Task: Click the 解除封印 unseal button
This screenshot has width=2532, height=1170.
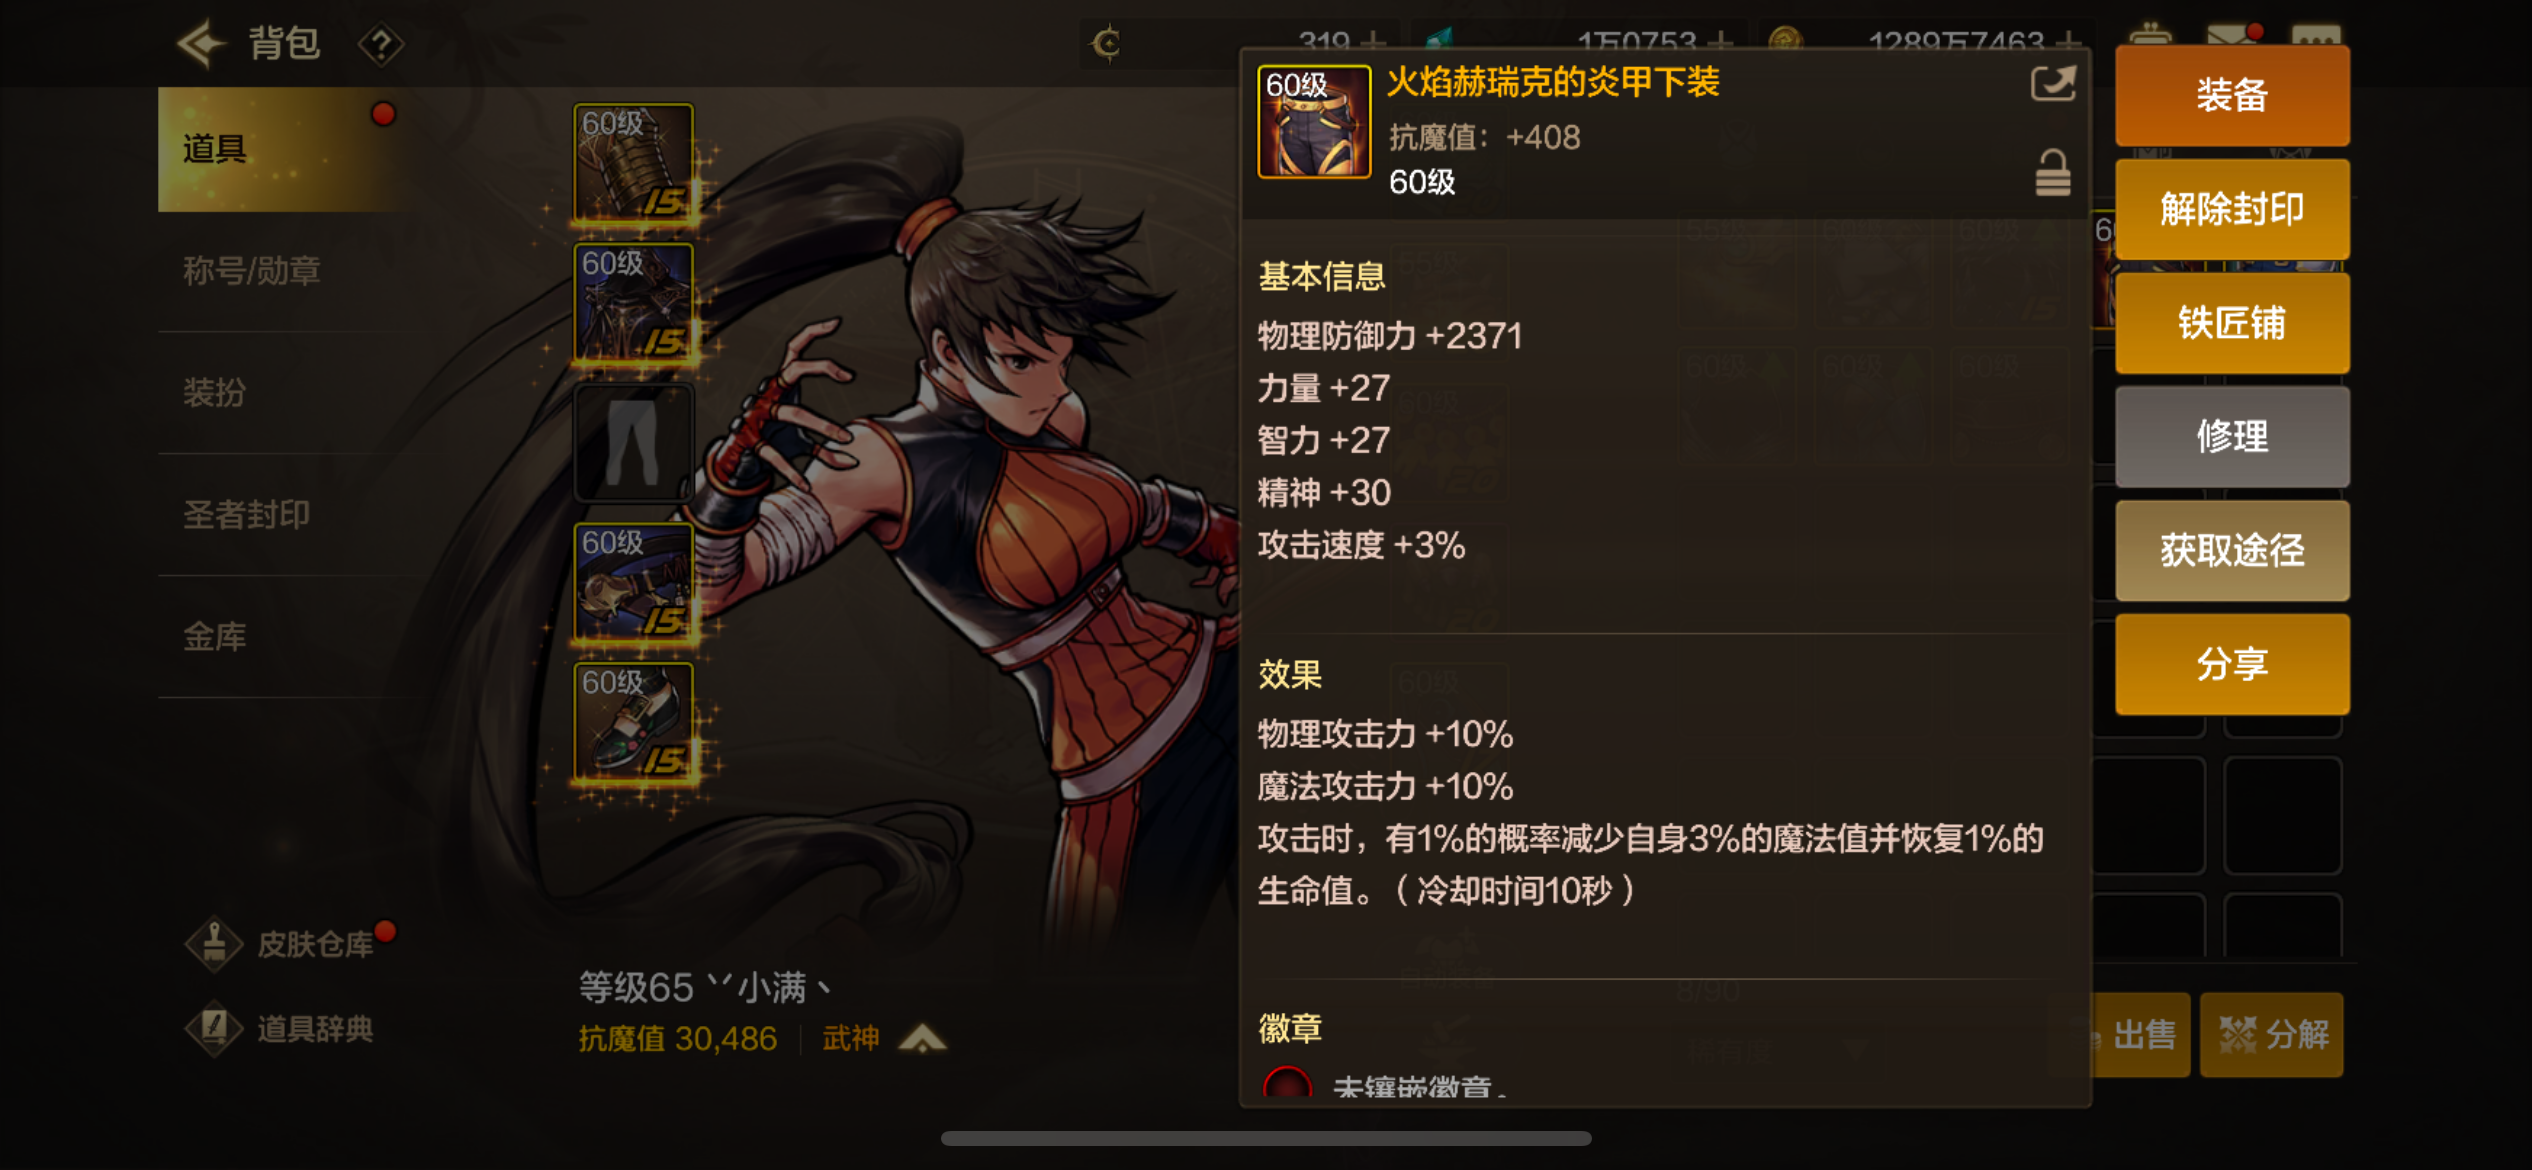Action: click(2232, 209)
